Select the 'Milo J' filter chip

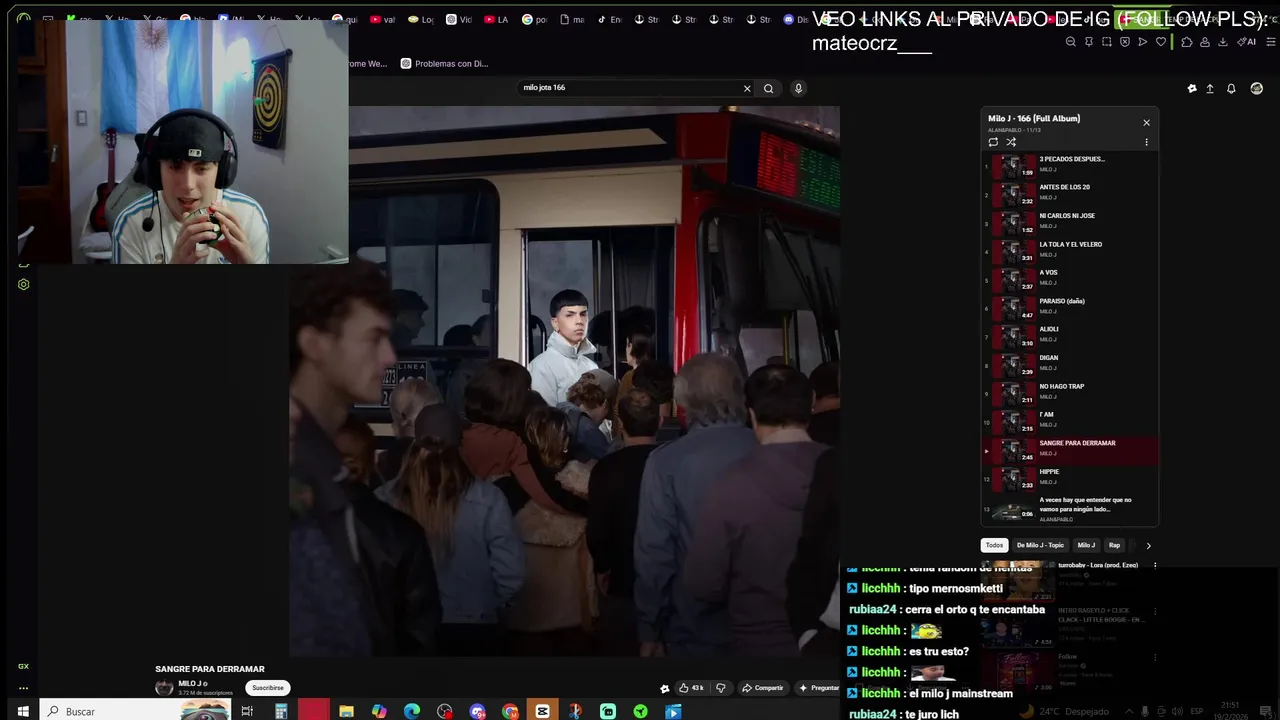1086,545
